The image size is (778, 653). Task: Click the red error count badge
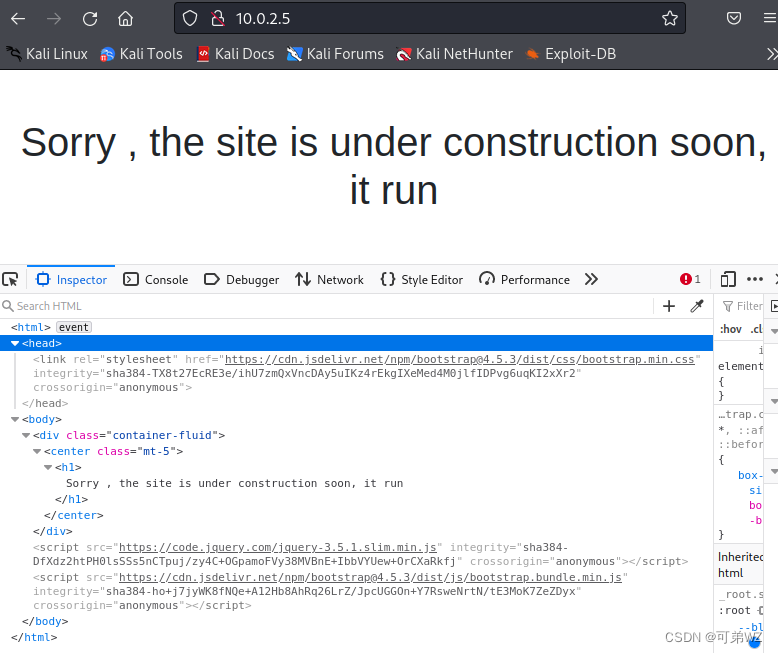point(690,279)
